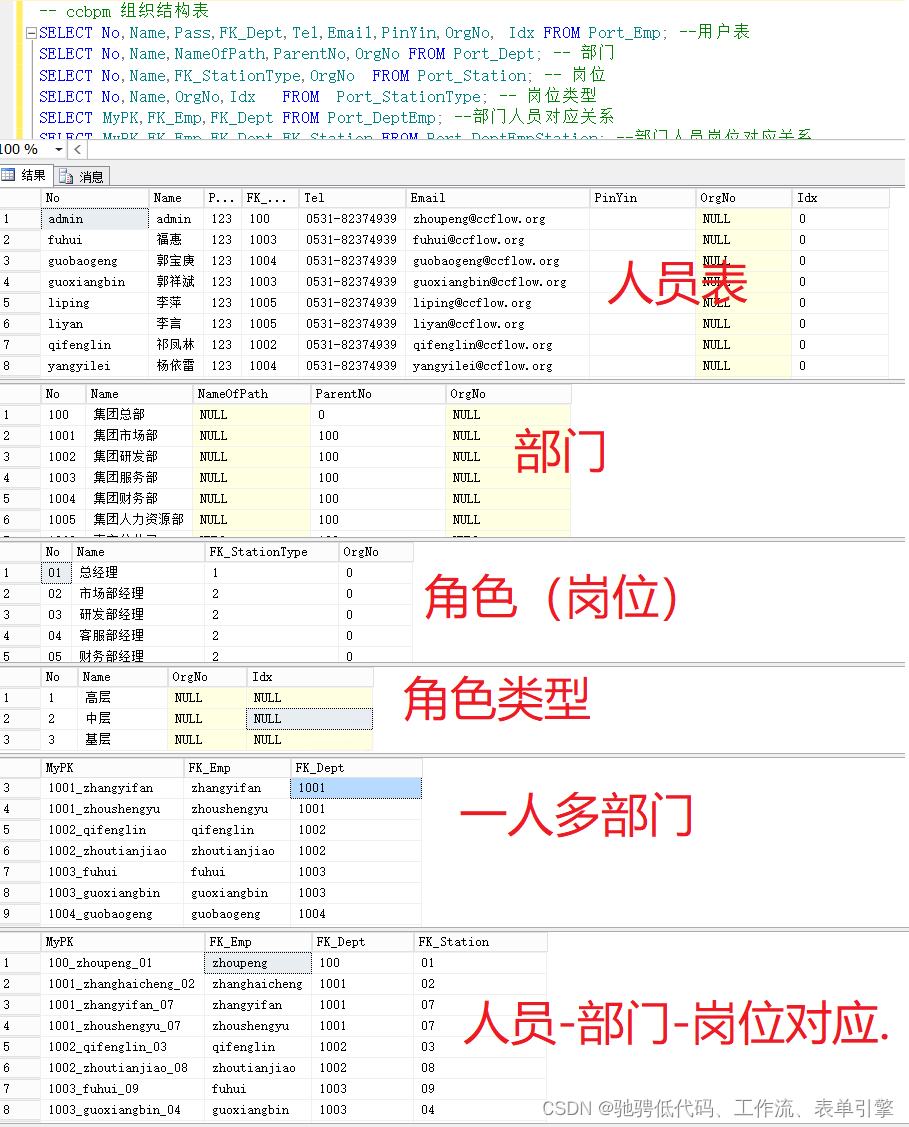Select station type cell 基层
This screenshot has width=909, height=1127.
coord(122,740)
